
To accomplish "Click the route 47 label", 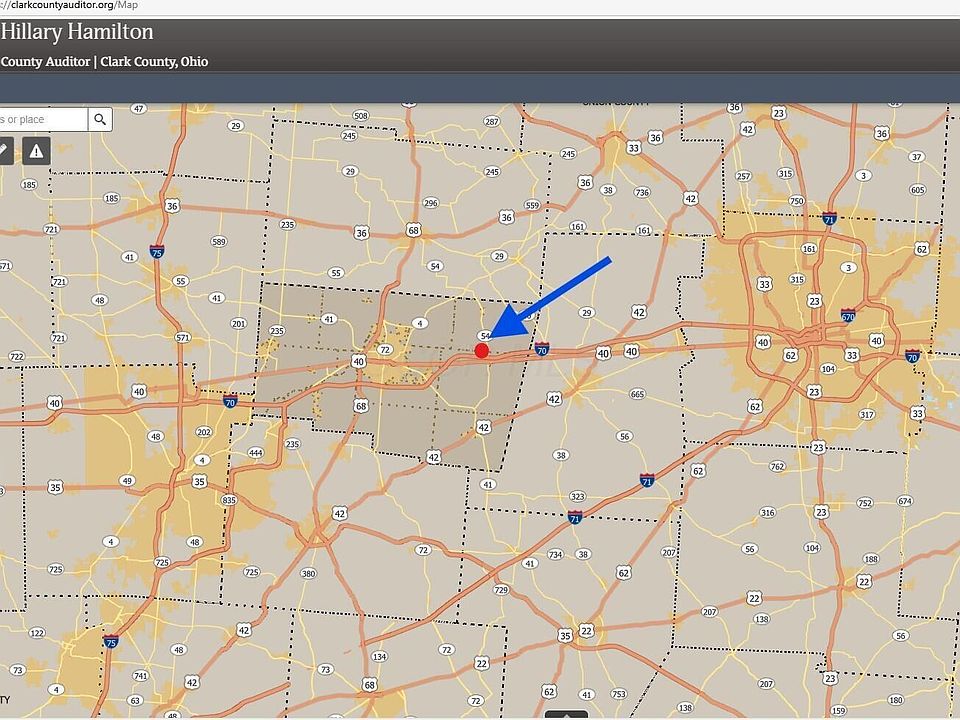I will tap(139, 109).
